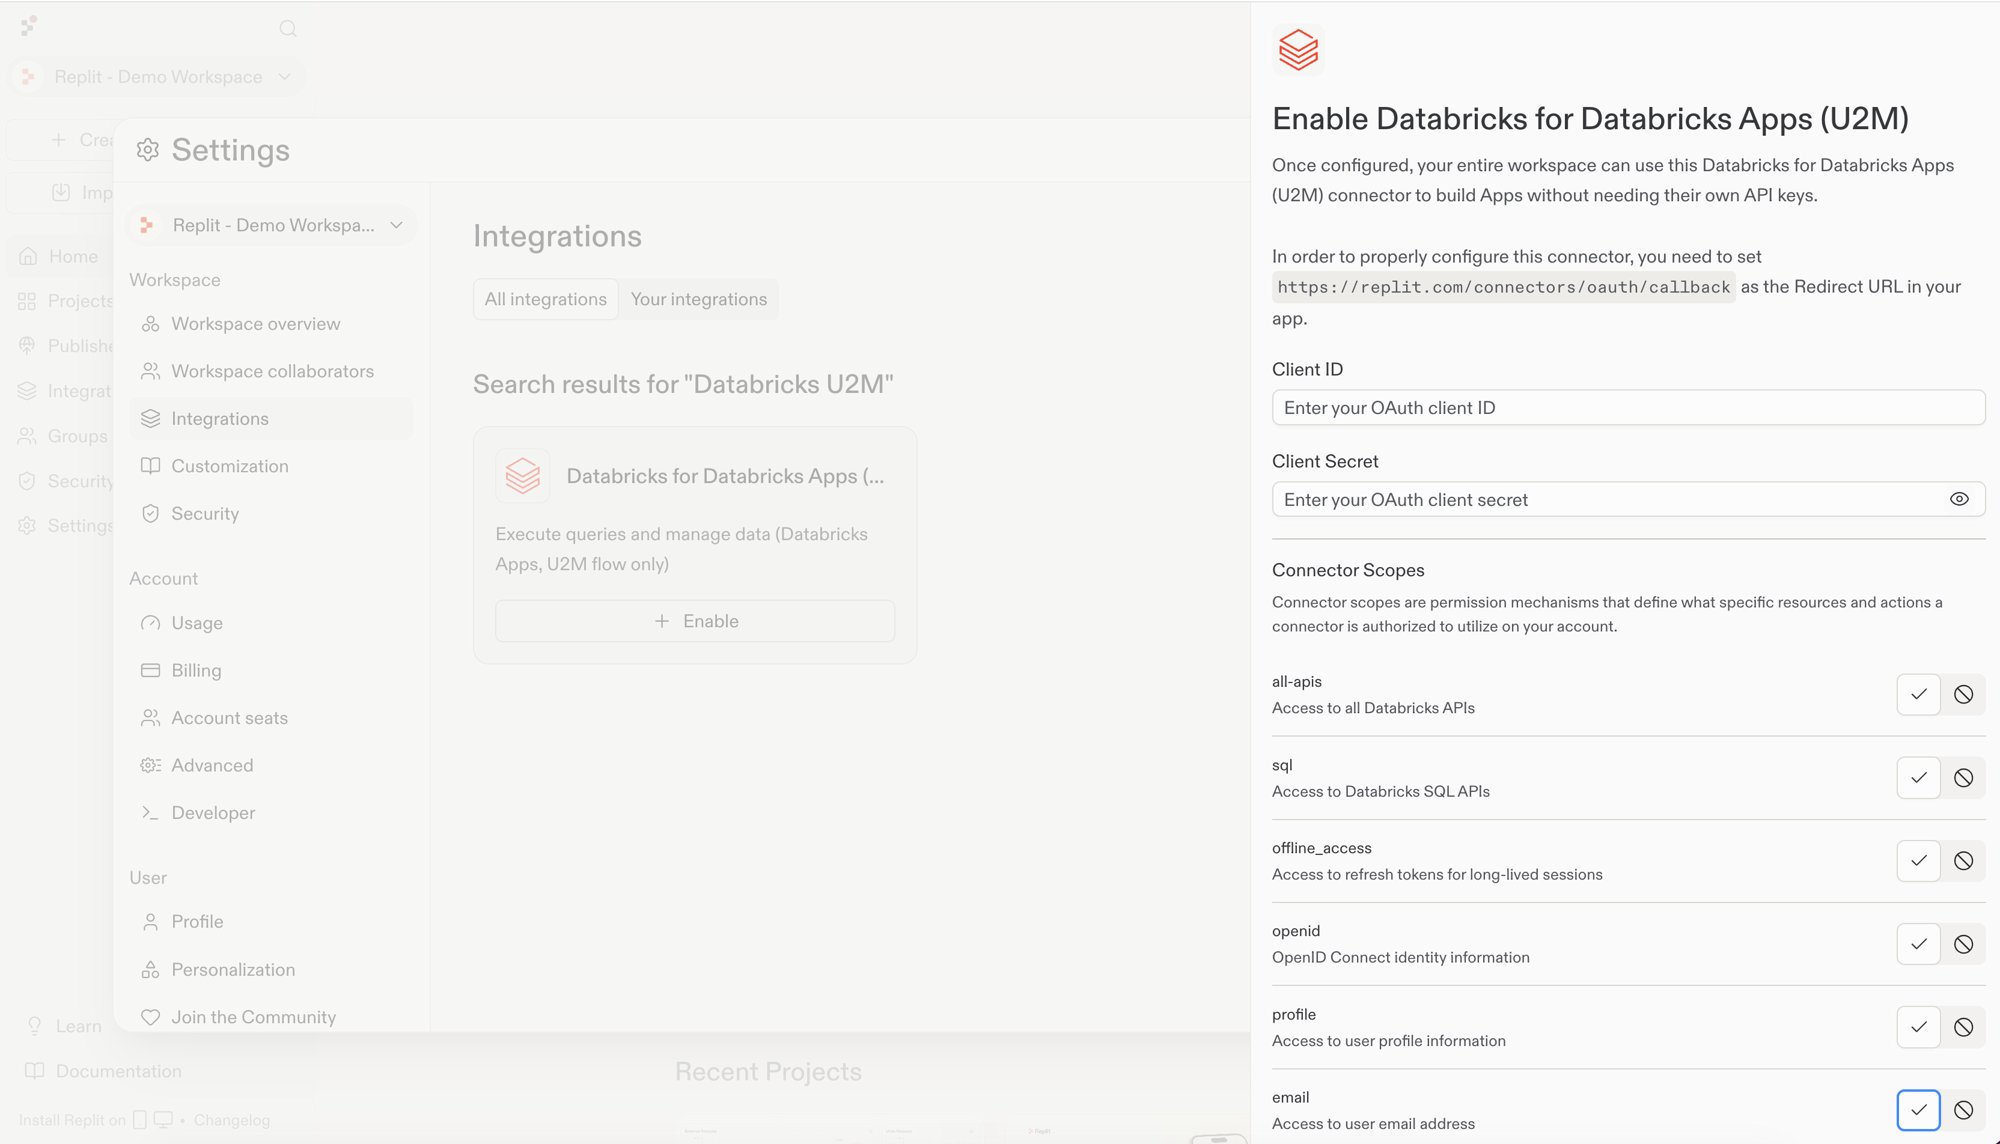Viewport: 2000px width, 1144px height.
Task: Click the Documentation link in the left nav
Action: click(119, 1071)
